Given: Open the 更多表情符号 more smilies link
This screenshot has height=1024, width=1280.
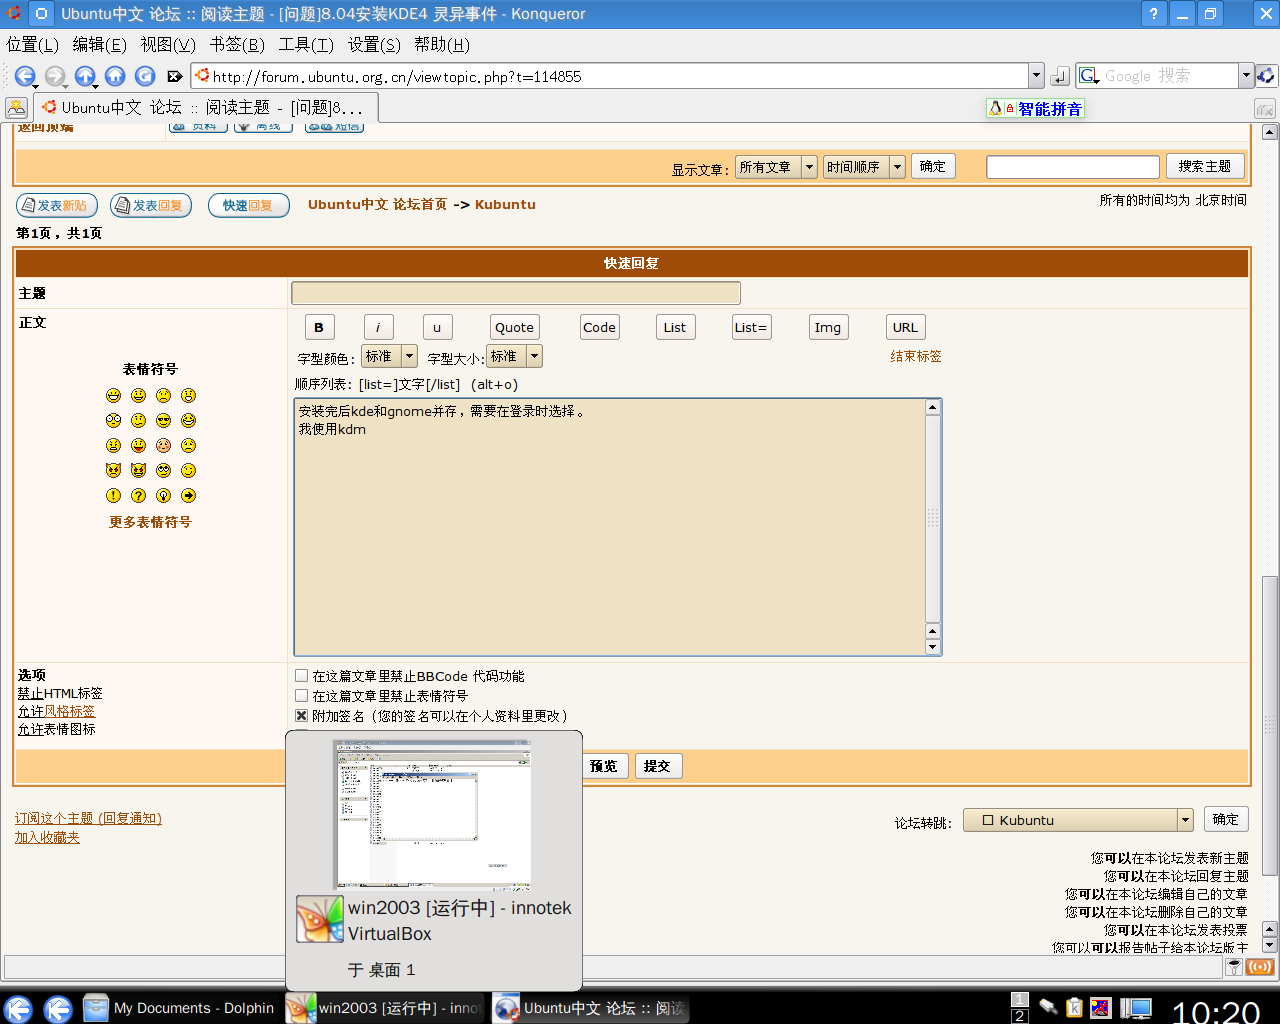Looking at the screenshot, I should [x=150, y=522].
